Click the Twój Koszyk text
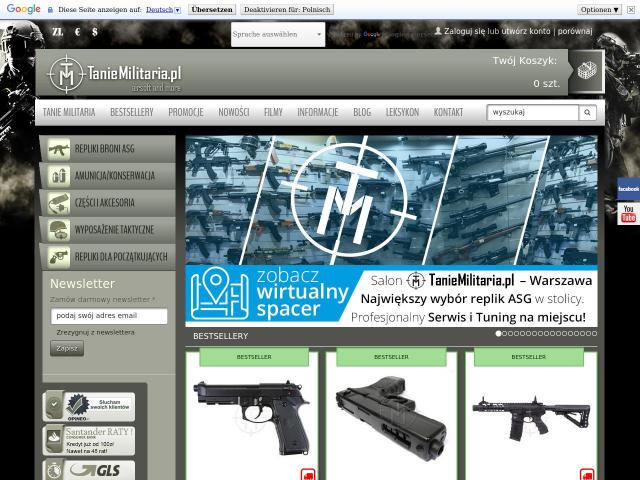 524,61
